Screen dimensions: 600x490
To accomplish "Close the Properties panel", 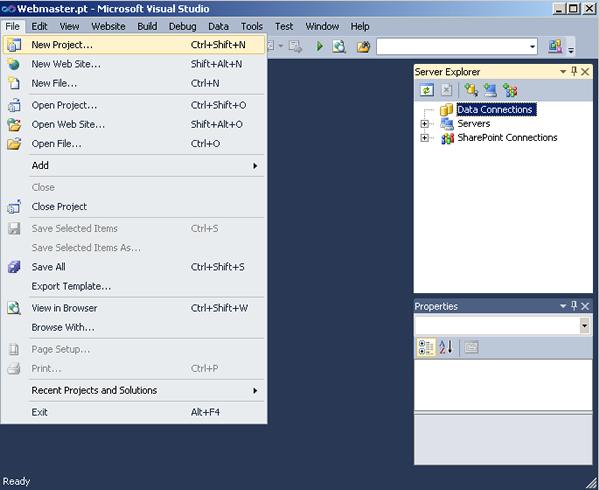I will click(585, 306).
